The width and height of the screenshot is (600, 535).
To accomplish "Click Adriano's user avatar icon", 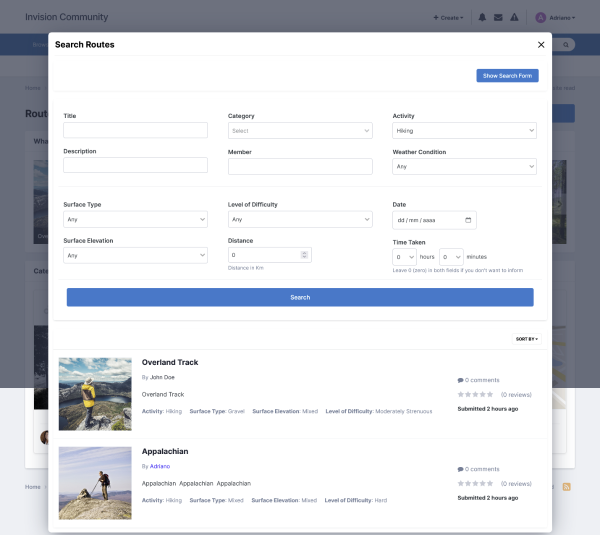I will click(x=540, y=17).
